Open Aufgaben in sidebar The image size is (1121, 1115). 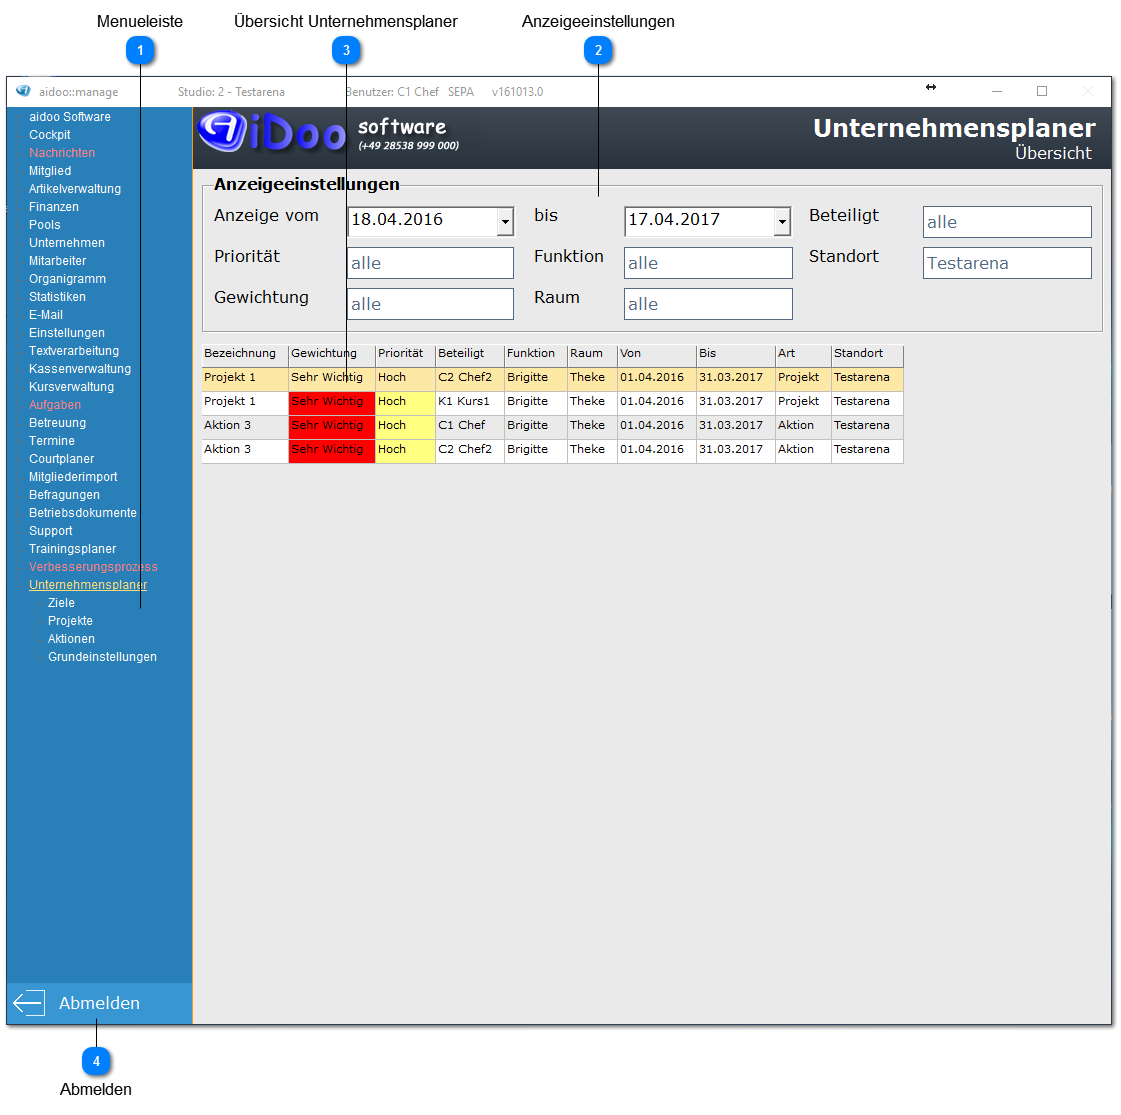tap(54, 405)
